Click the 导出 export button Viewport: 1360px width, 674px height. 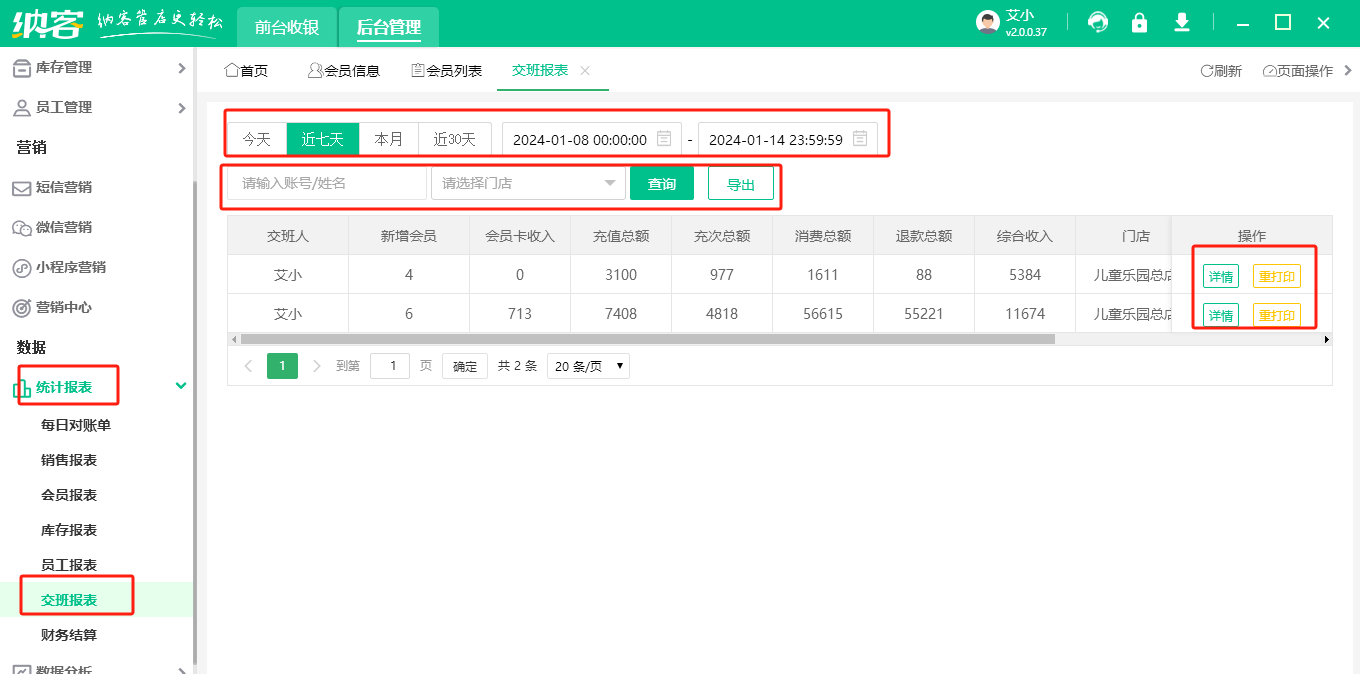coord(740,184)
